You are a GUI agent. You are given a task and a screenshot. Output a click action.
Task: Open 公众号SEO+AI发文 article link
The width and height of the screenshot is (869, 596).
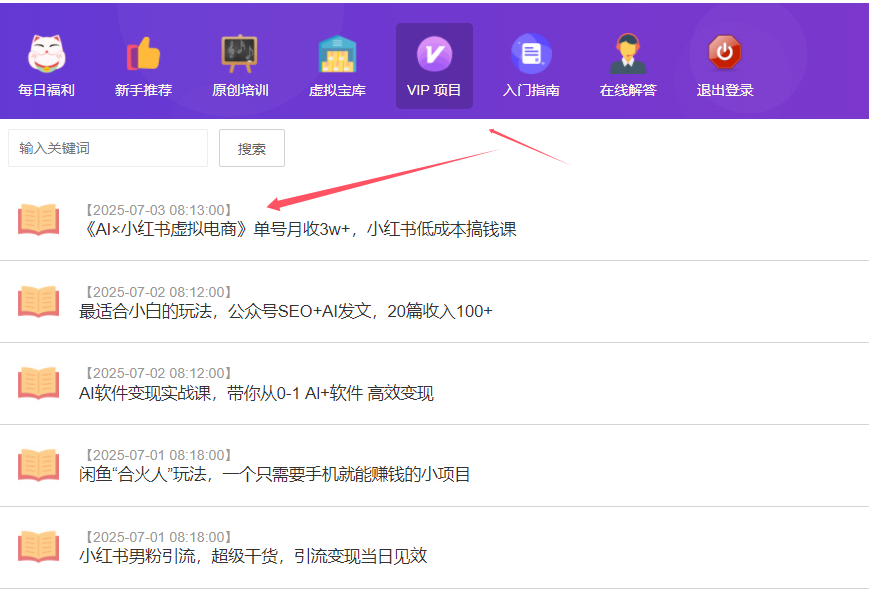pyautogui.click(x=285, y=311)
